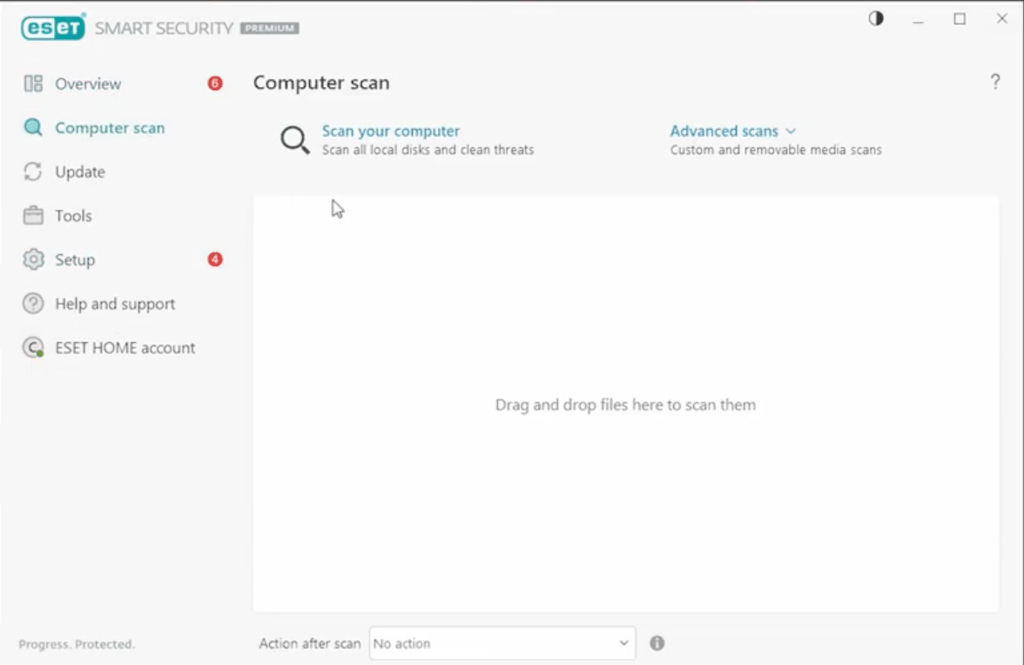This screenshot has width=1024, height=665.
Task: Select Computer scan in the sidebar
Action: (x=110, y=127)
